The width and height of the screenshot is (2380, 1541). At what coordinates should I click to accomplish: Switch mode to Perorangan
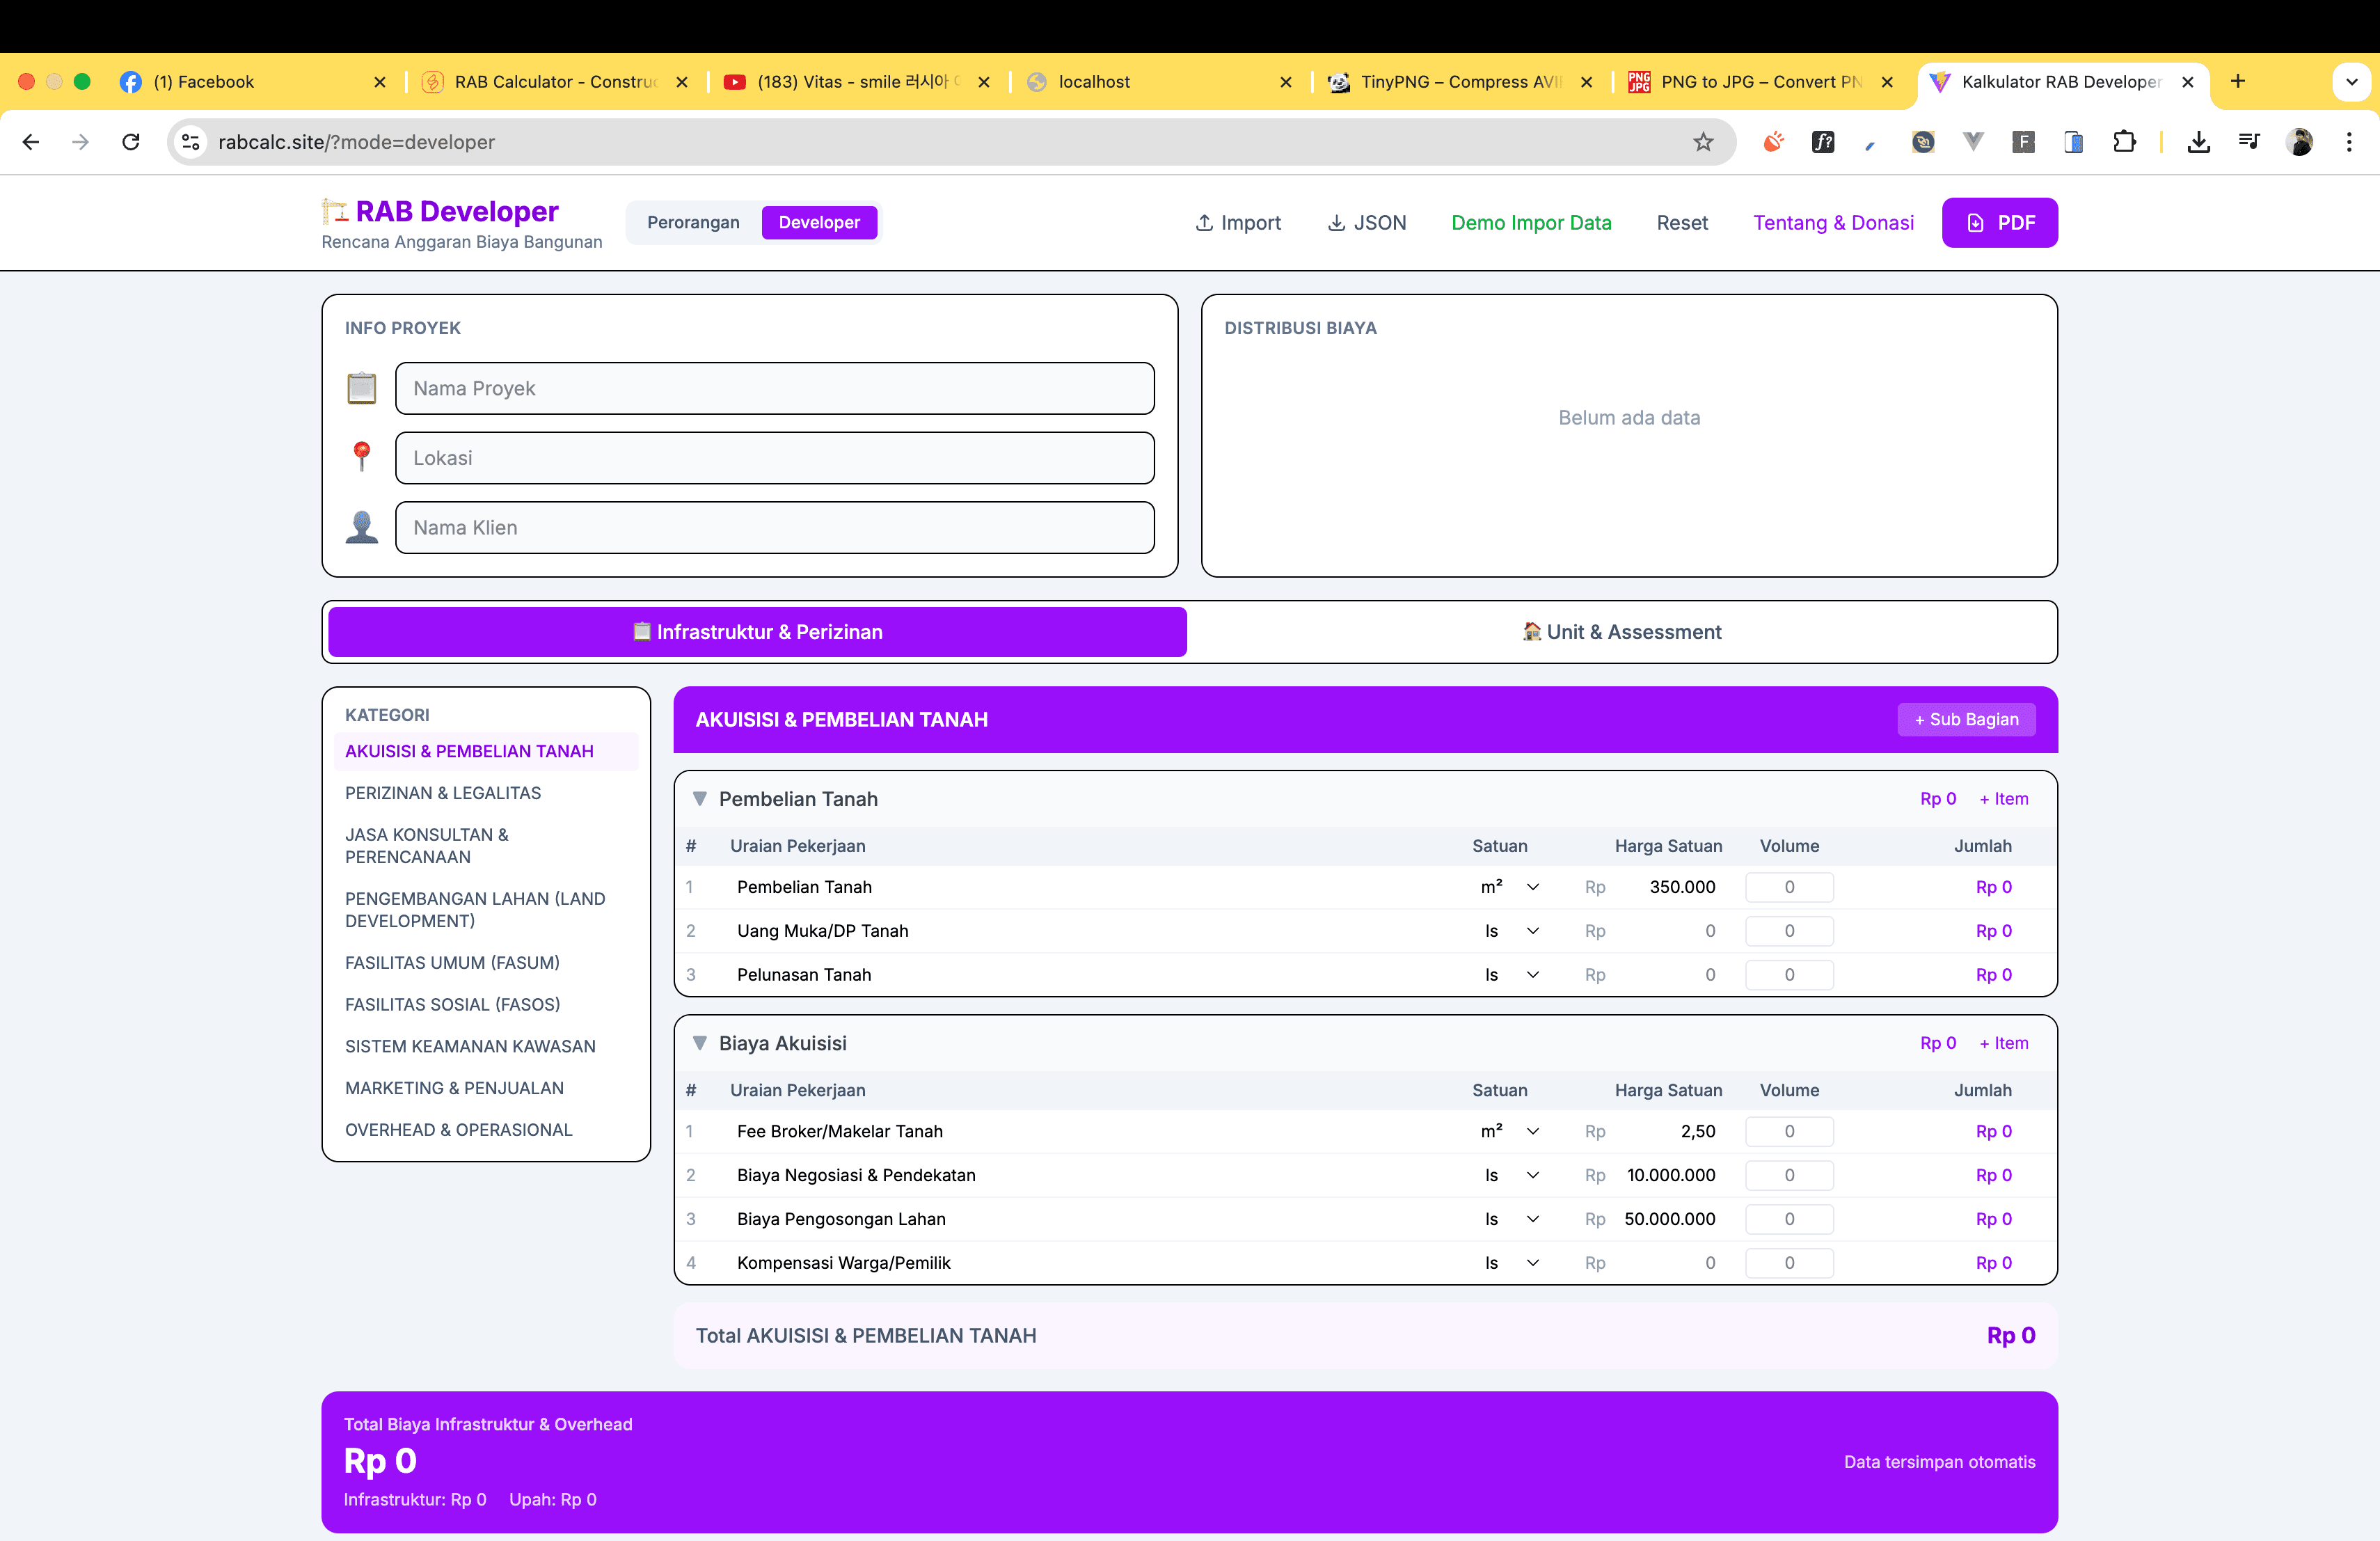(x=693, y=223)
